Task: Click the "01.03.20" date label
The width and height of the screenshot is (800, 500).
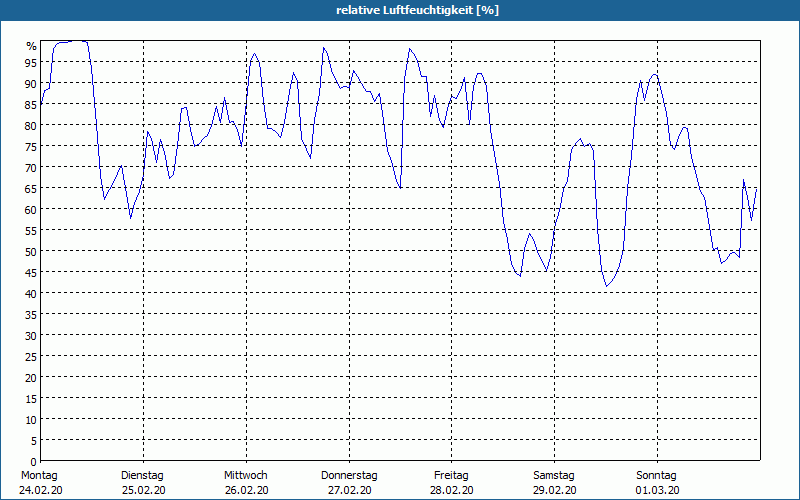Action: point(658,490)
